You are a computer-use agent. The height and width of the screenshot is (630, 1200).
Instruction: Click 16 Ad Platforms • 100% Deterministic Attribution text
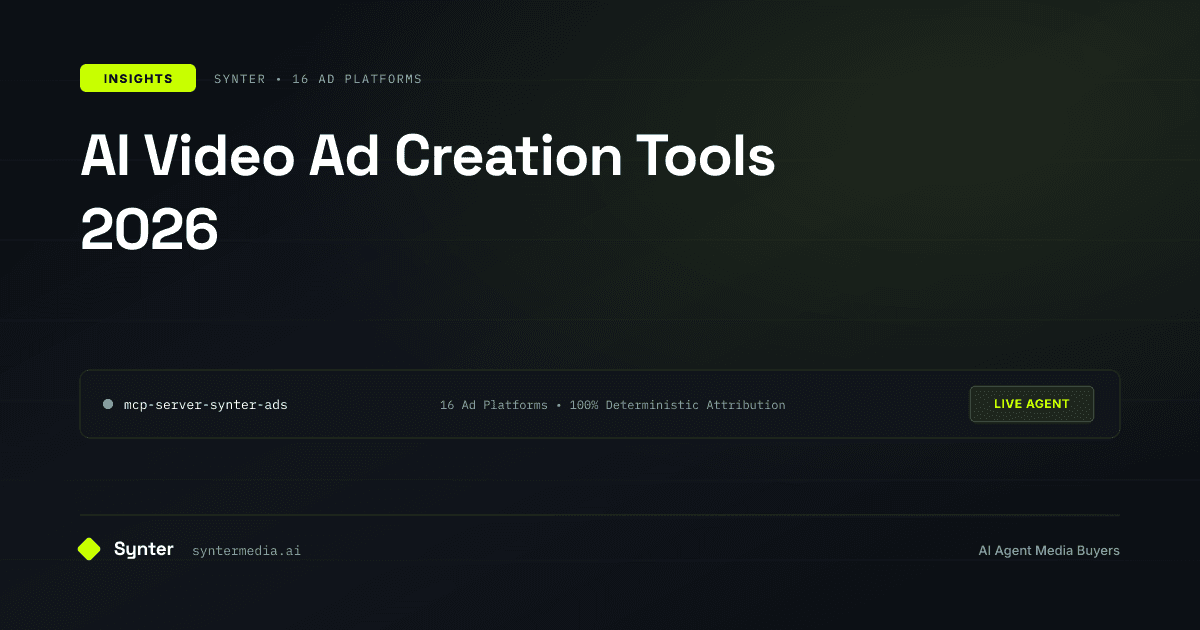613,405
